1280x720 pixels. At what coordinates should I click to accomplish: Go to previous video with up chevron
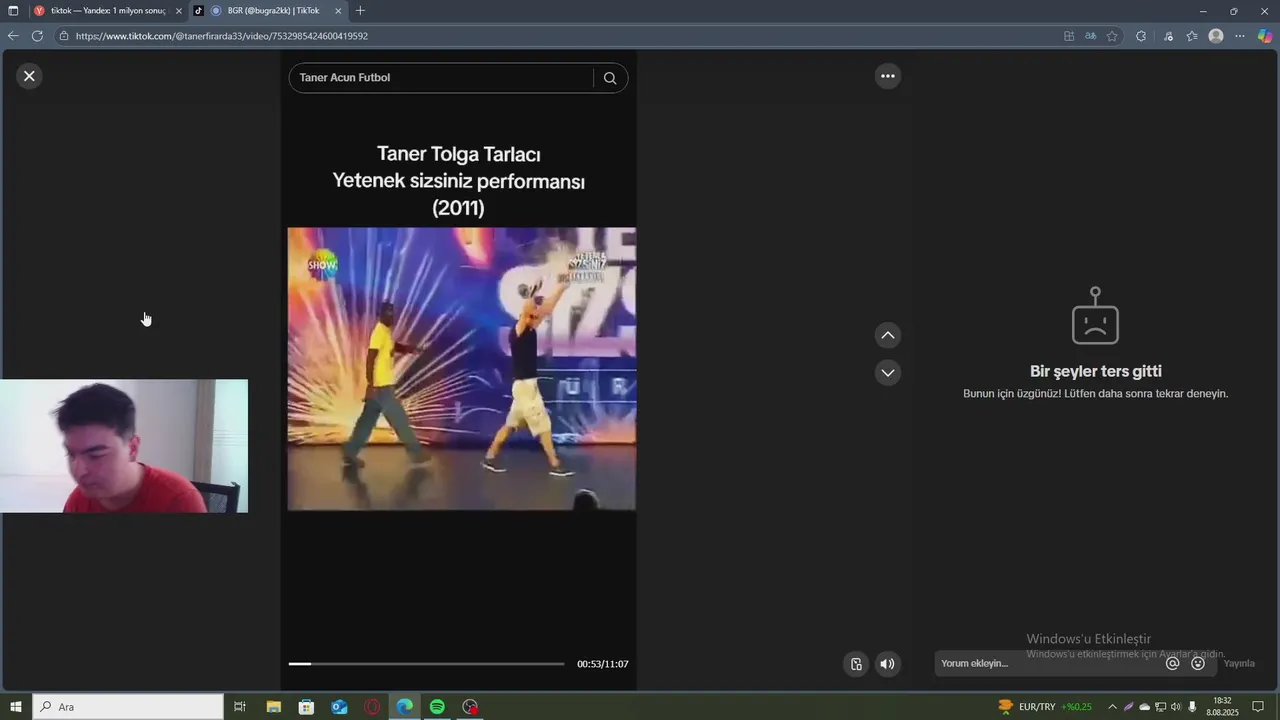coord(887,335)
